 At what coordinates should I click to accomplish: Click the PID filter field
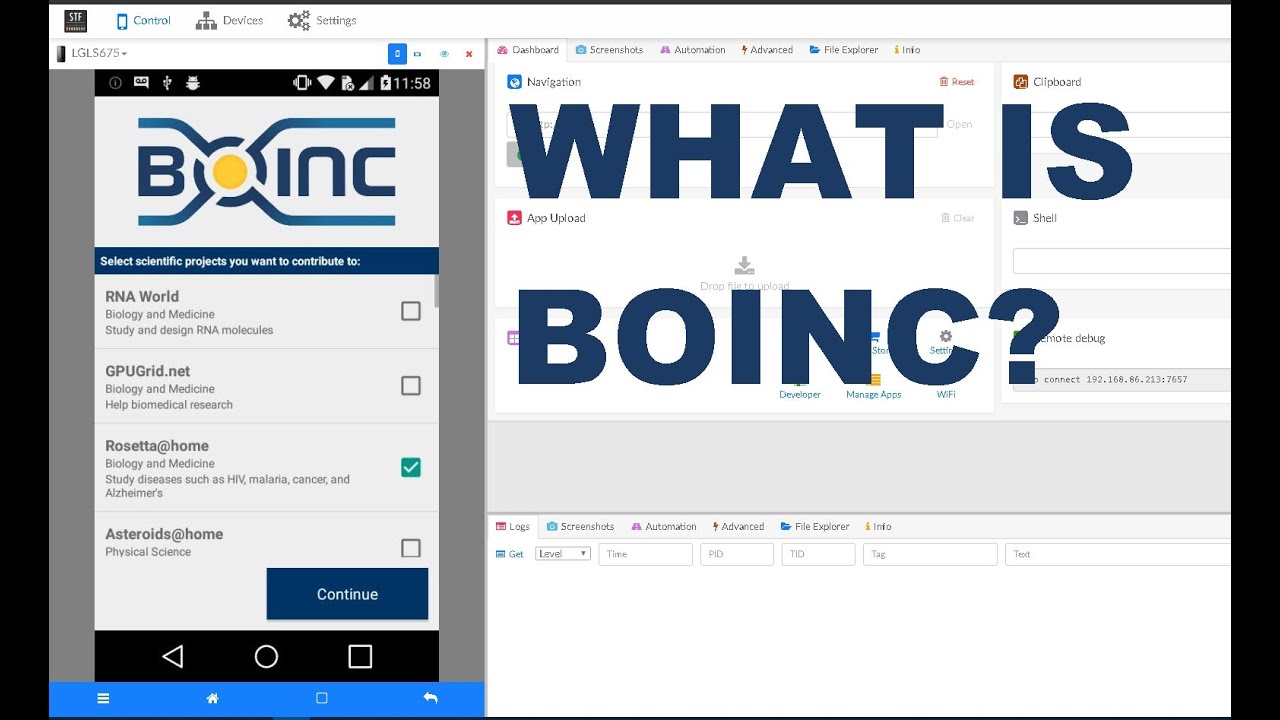tap(737, 554)
